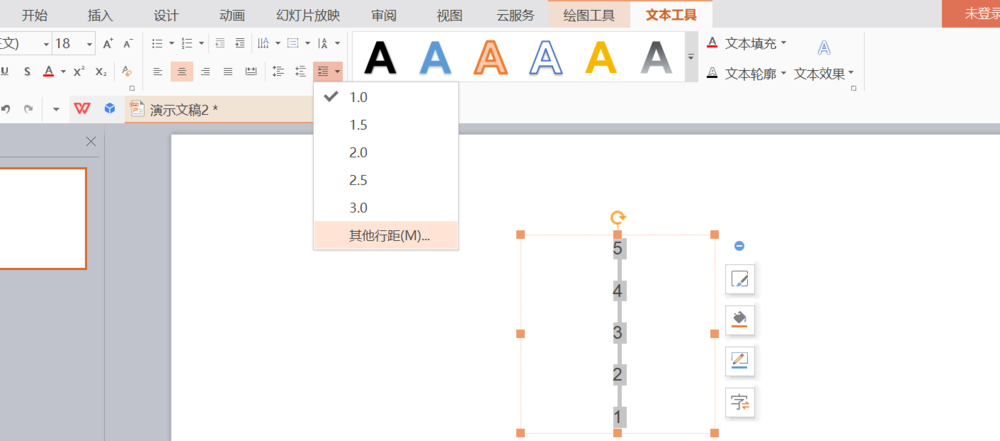Apply red font color A
Image resolution: width=1000 pixels, height=441 pixels.
(x=48, y=71)
